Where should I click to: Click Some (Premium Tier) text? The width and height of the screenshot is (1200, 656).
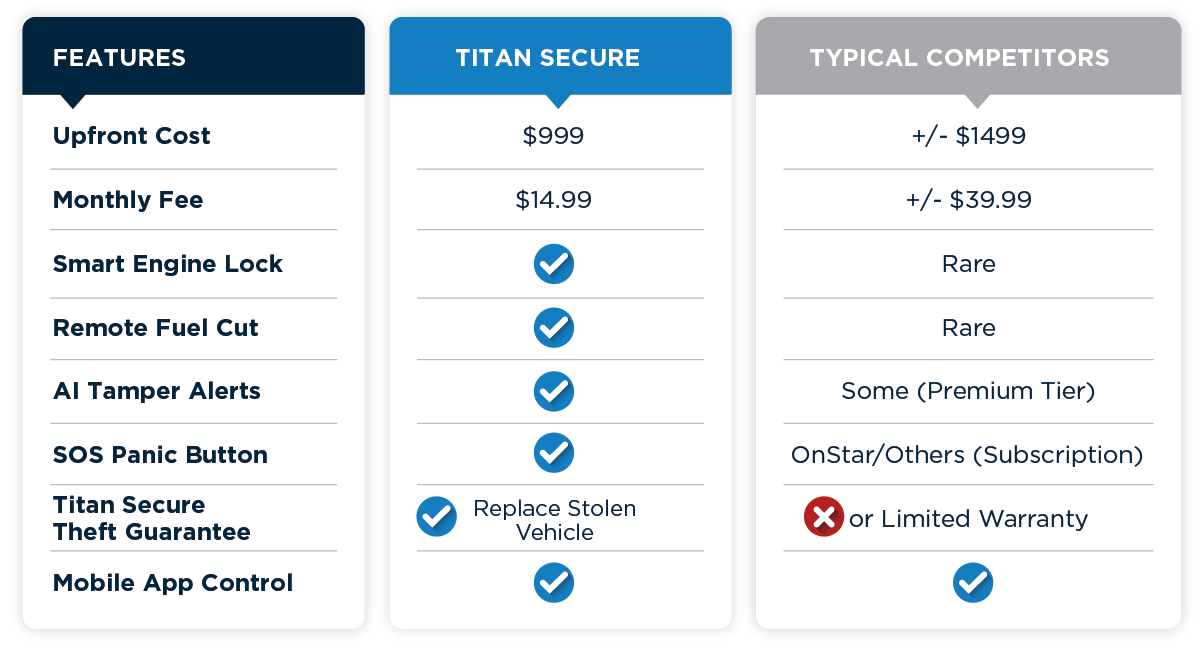click(x=968, y=391)
